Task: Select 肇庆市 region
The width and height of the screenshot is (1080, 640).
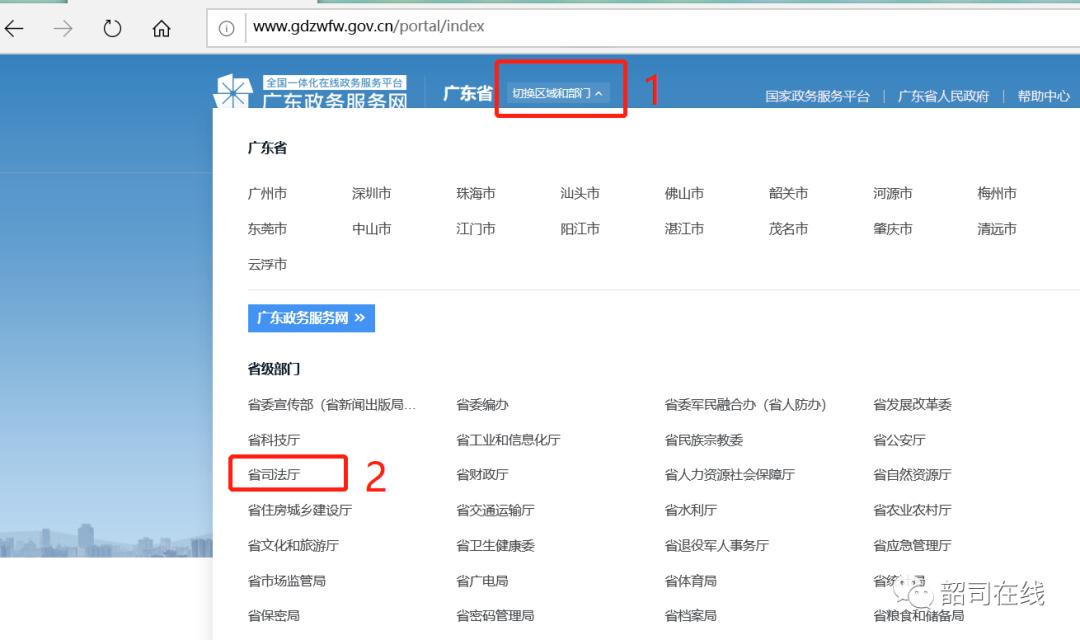Action: (893, 229)
